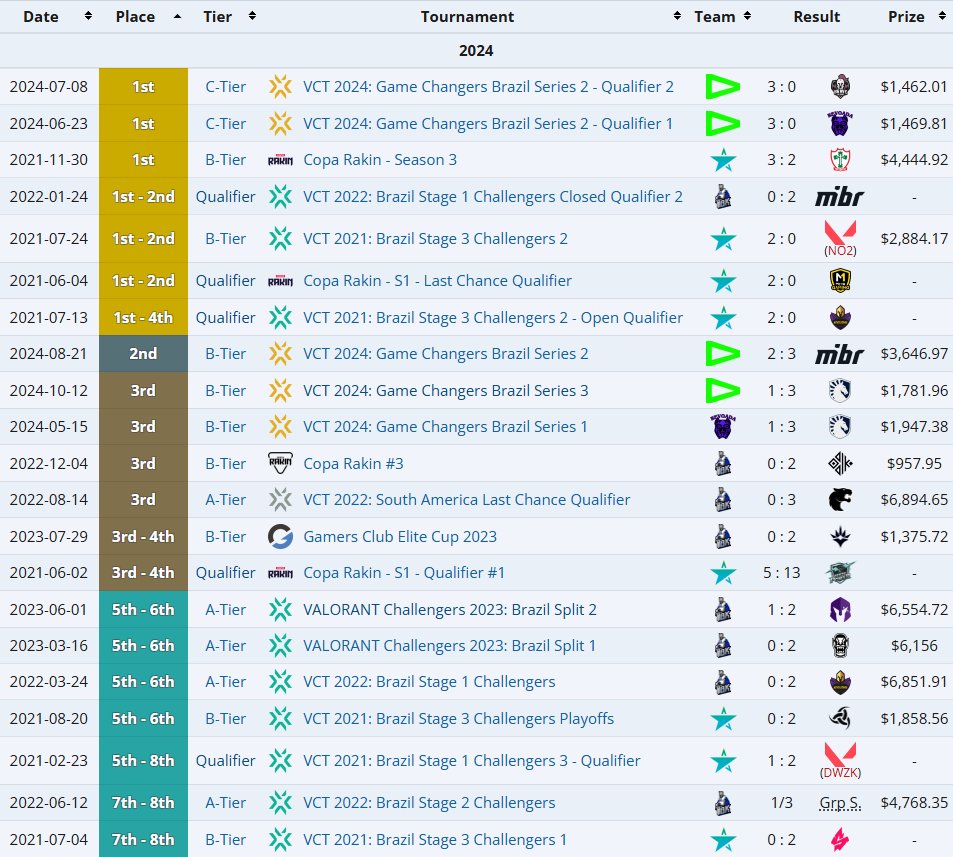Open VCT 2022 Brazil Stage 1 Challengers Closed Qualifier 2
The width and height of the screenshot is (953, 857).
click(493, 197)
